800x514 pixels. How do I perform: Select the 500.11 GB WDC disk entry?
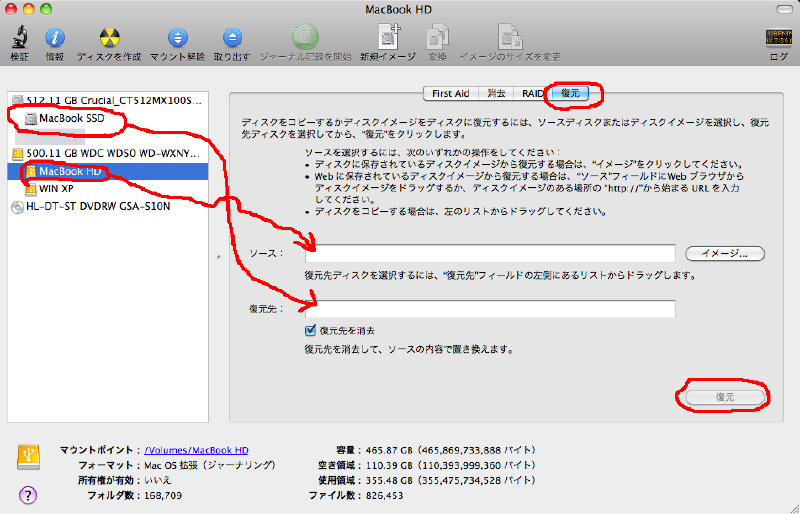(x=108, y=153)
